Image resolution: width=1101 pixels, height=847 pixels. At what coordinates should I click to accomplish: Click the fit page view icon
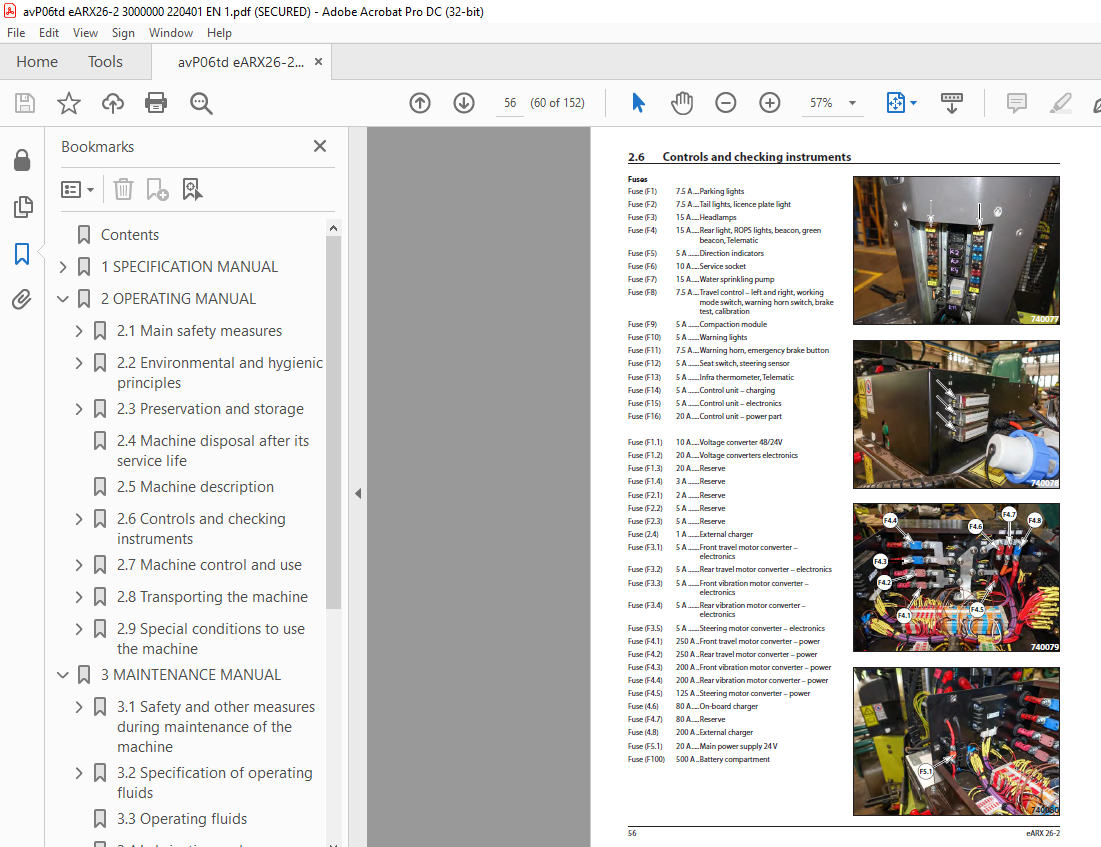tap(895, 103)
